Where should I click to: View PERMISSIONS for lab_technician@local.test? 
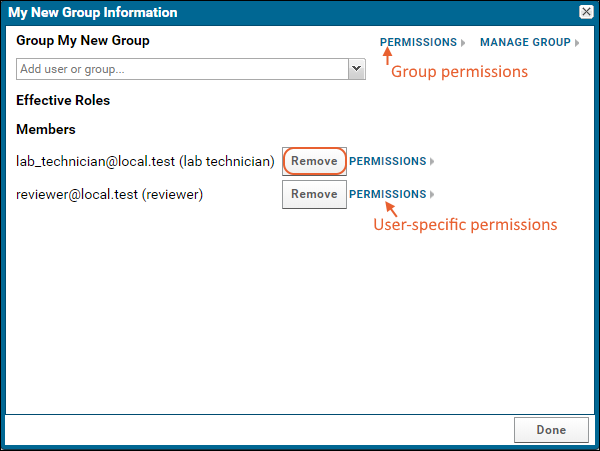click(x=388, y=161)
